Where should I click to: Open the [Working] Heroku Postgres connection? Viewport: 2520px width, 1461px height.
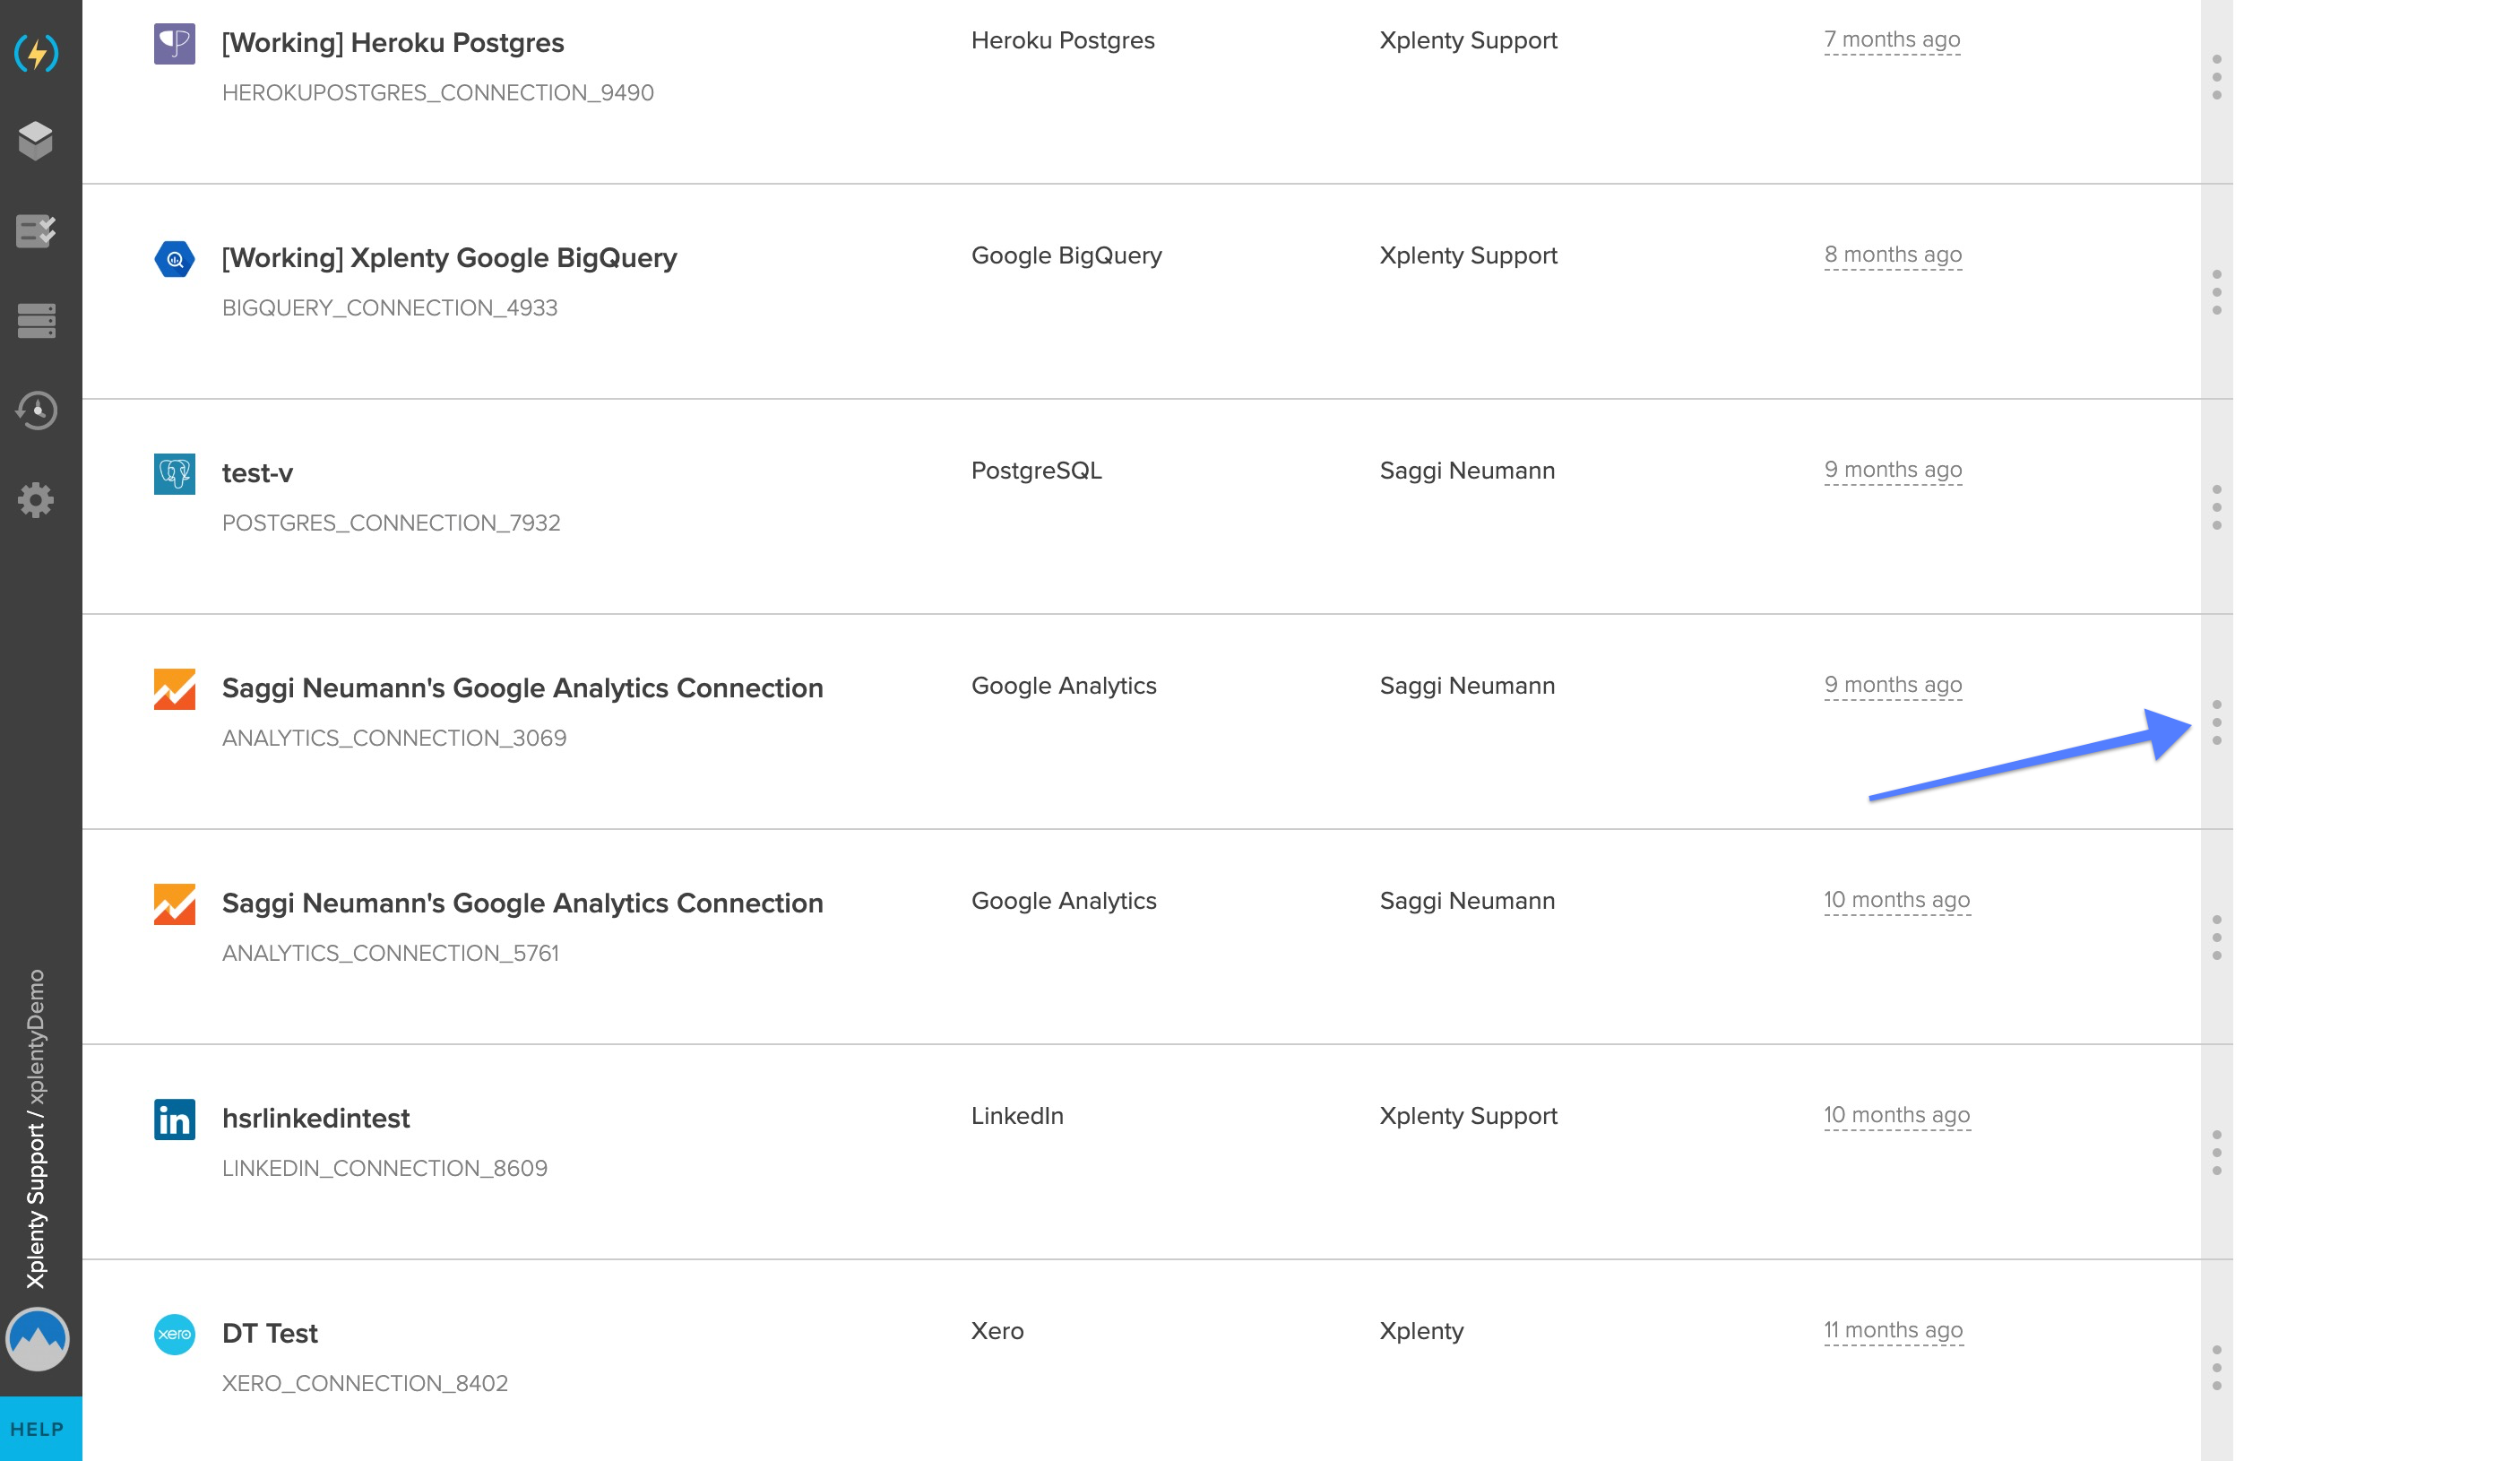tap(392, 43)
